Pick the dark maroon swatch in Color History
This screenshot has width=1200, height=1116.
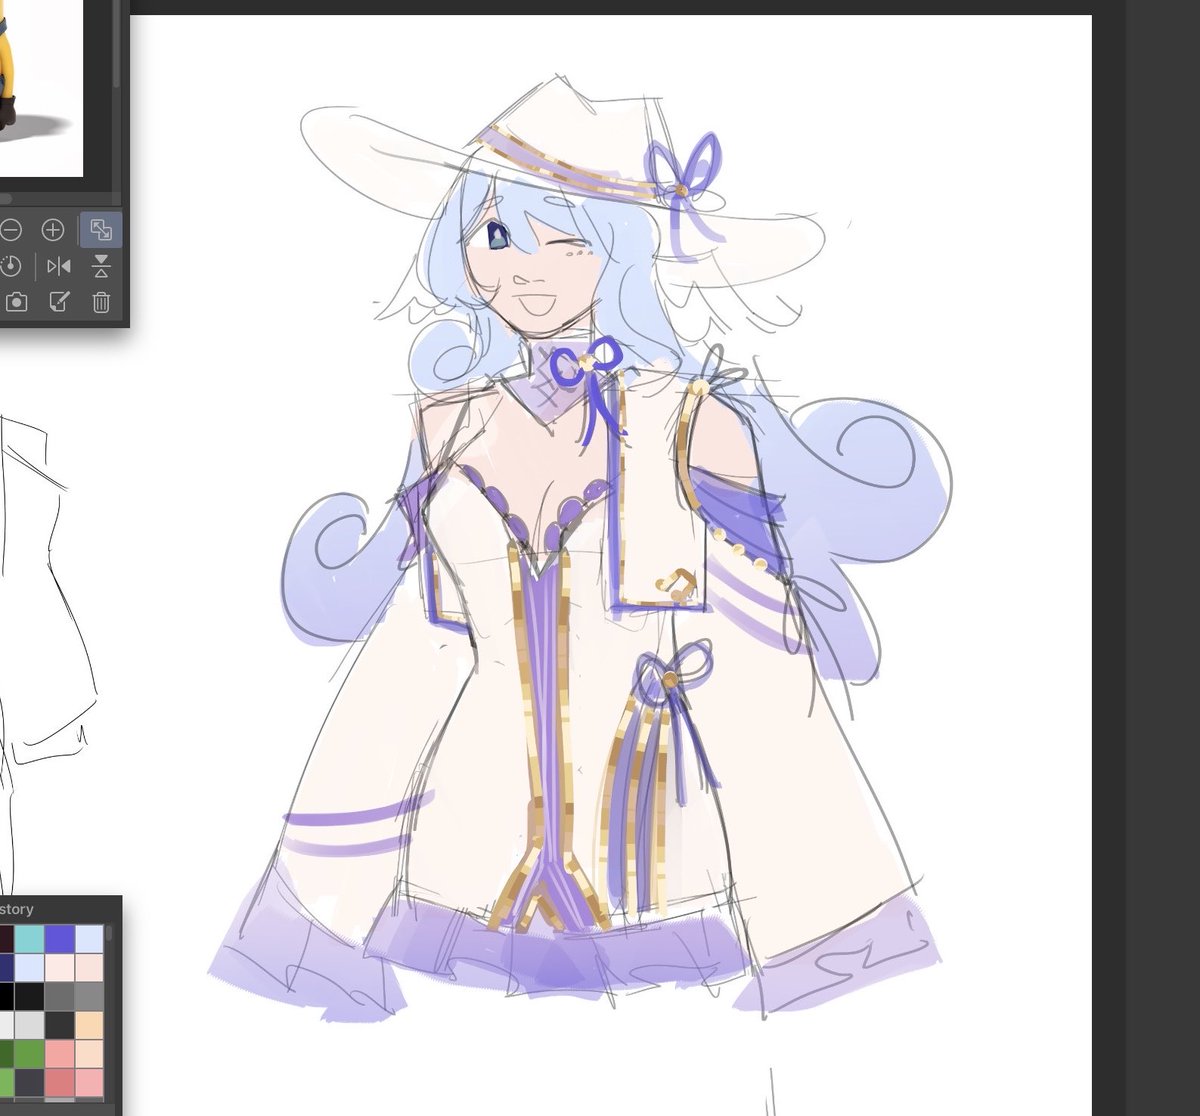7,939
